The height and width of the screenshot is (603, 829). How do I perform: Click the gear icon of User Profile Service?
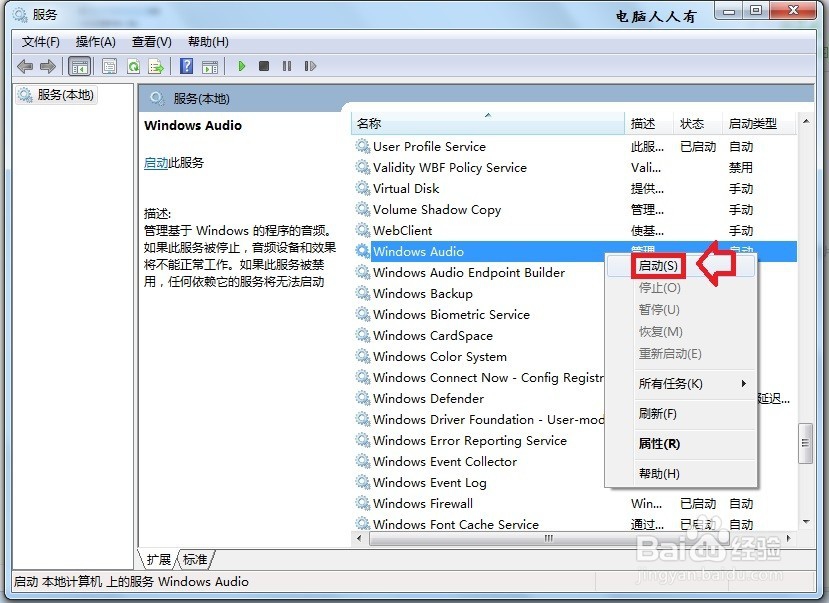[x=362, y=146]
